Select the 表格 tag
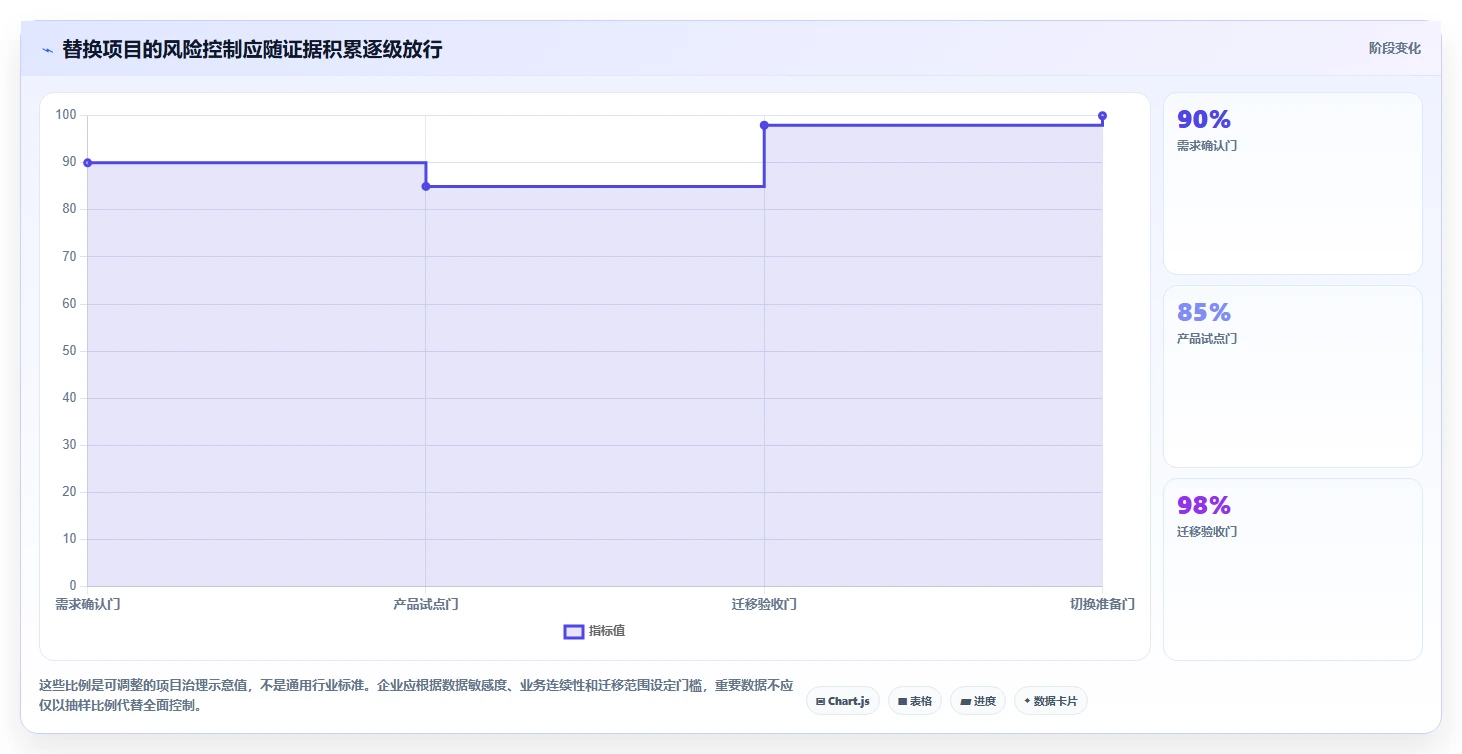This screenshot has width=1462, height=754. (915, 701)
